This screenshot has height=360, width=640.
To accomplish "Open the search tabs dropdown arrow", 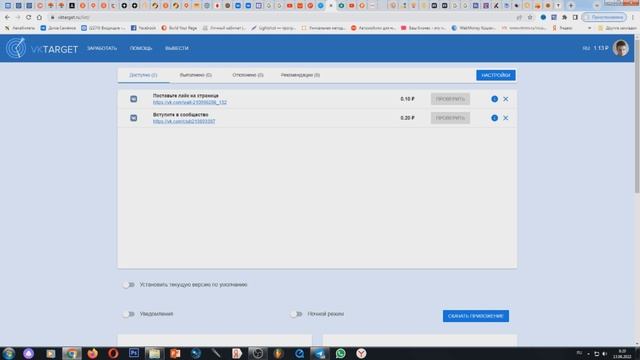I will click(x=597, y=5).
